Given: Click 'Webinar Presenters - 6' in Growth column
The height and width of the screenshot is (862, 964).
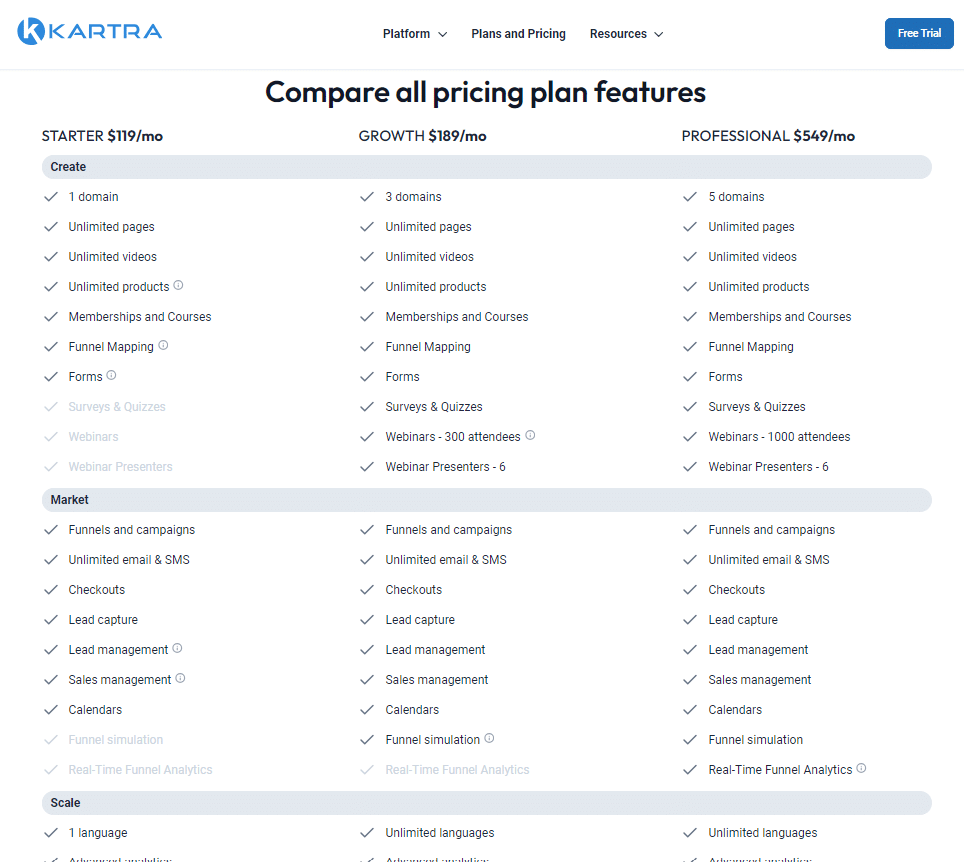Looking at the screenshot, I should click(x=445, y=467).
